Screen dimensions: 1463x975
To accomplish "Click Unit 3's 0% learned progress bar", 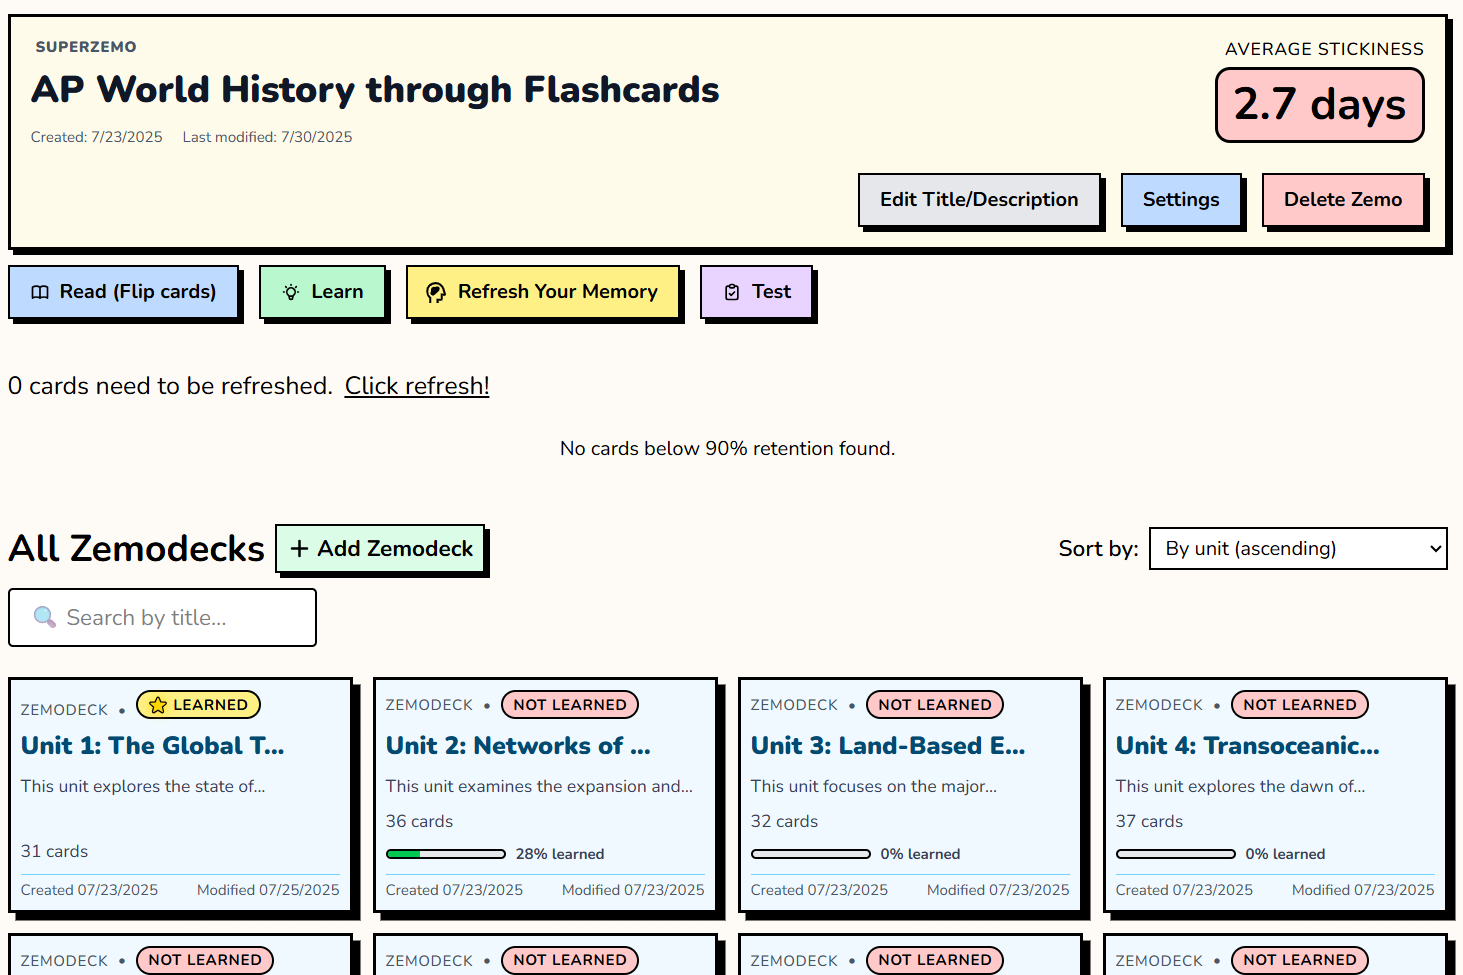I will 811,854.
